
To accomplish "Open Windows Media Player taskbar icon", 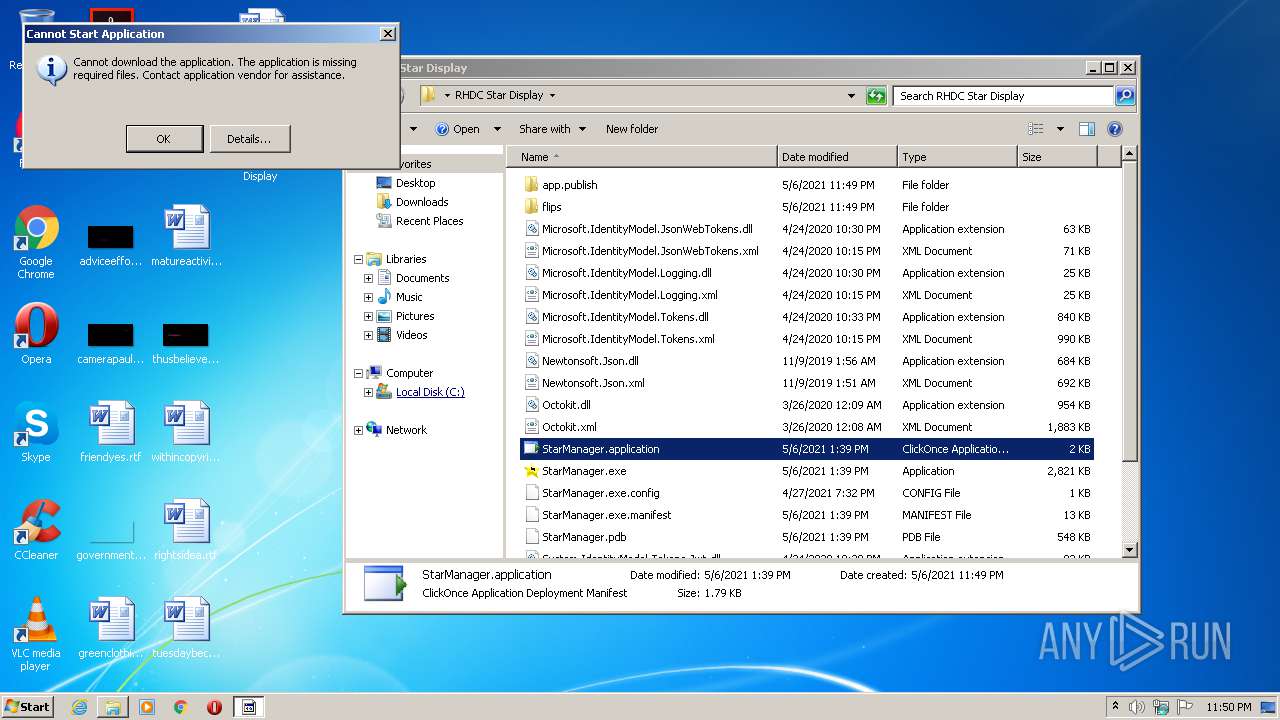I will point(147,707).
